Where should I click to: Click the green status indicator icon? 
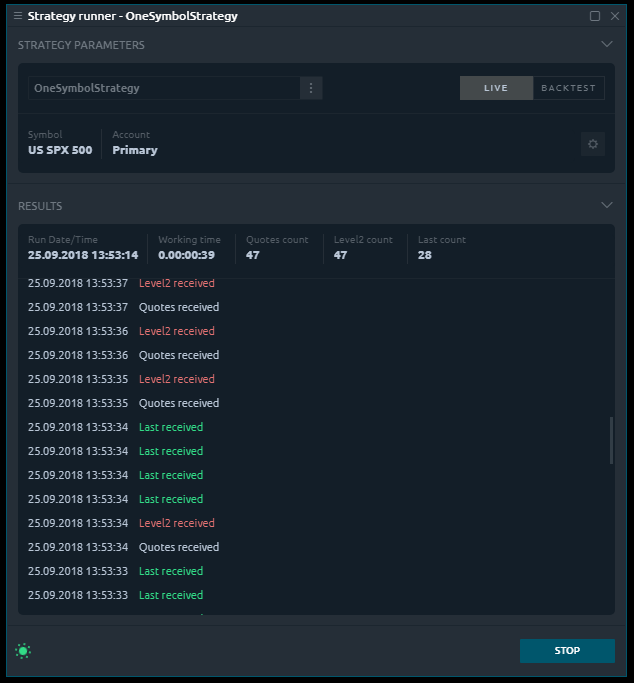coord(23,651)
